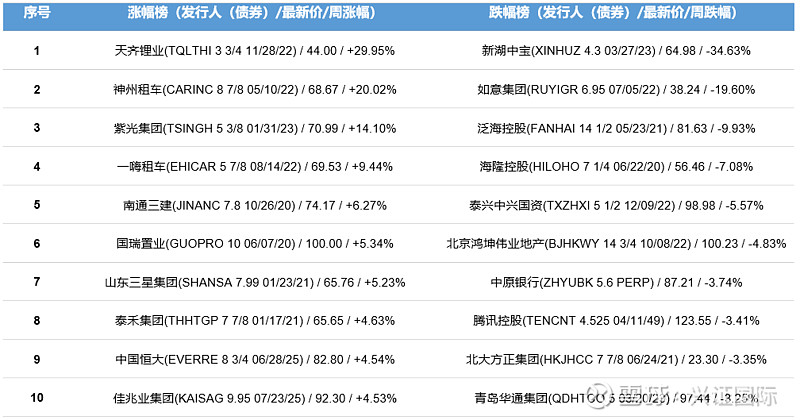This screenshot has width=800, height=420.
Task: Select the 如意集团 RUYIGR entry
Action: [616, 90]
